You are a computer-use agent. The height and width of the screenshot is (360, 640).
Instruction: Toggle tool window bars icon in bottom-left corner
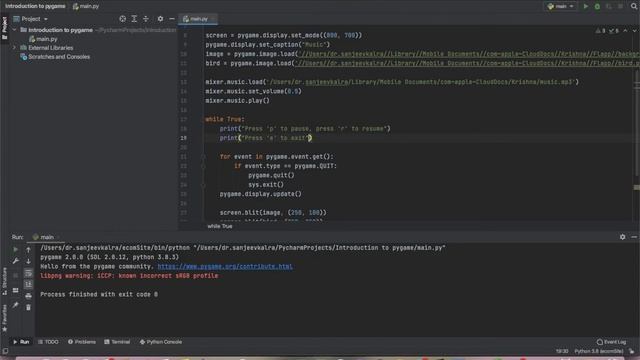coord(5,351)
